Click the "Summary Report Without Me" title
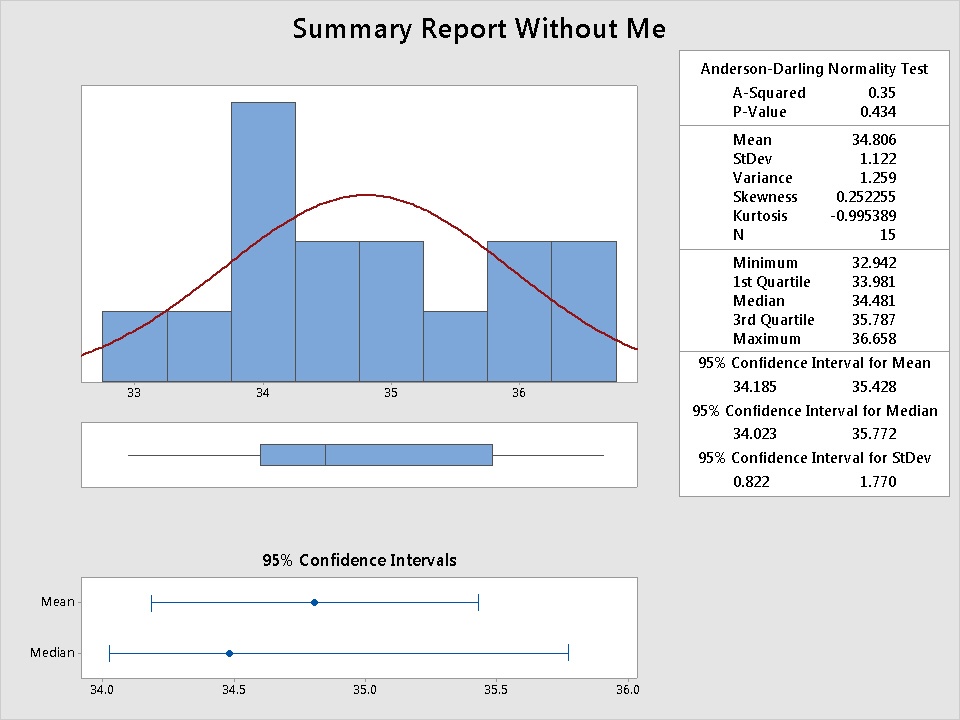This screenshot has height=720, width=960. [478, 29]
